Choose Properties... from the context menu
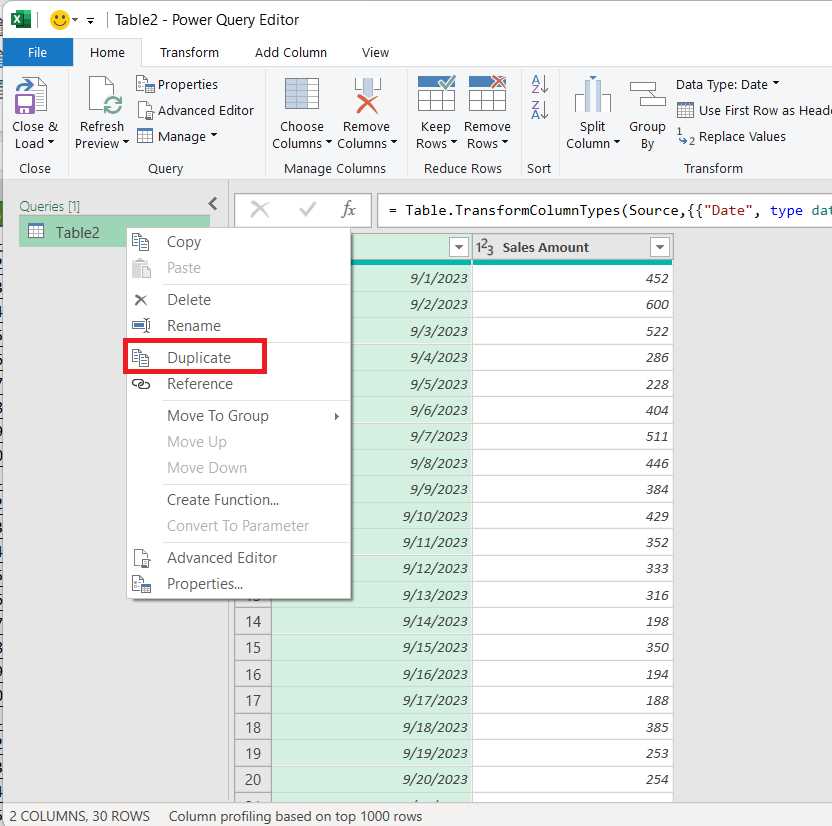832x826 pixels. point(238,584)
